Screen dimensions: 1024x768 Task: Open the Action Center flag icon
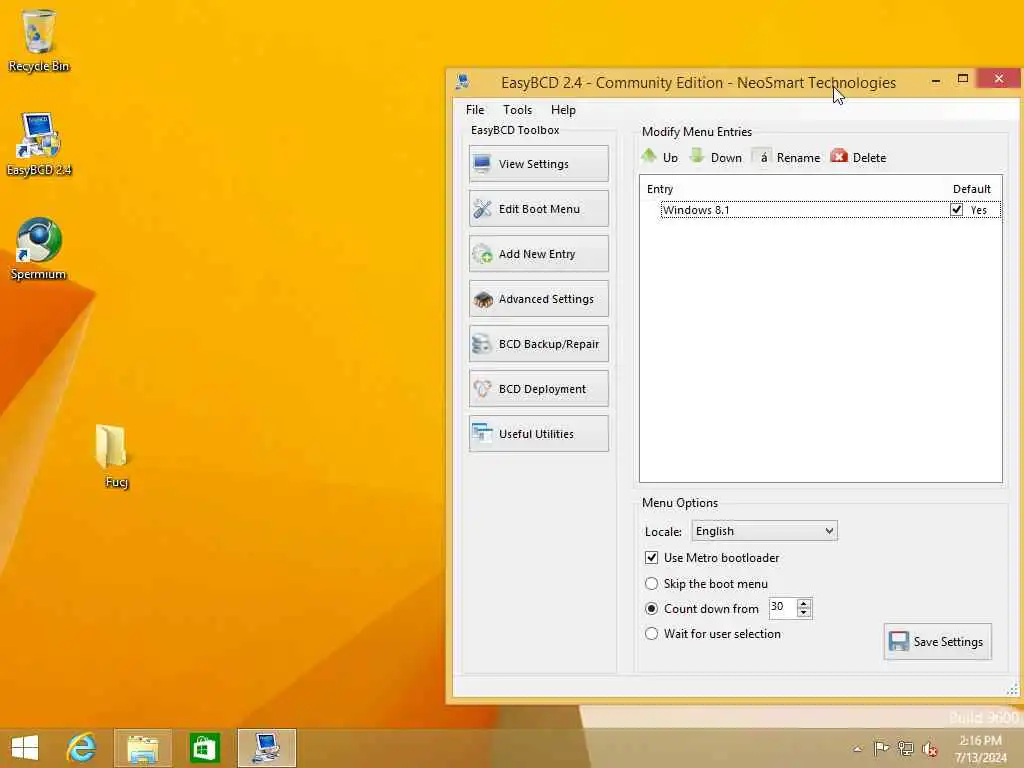881,748
